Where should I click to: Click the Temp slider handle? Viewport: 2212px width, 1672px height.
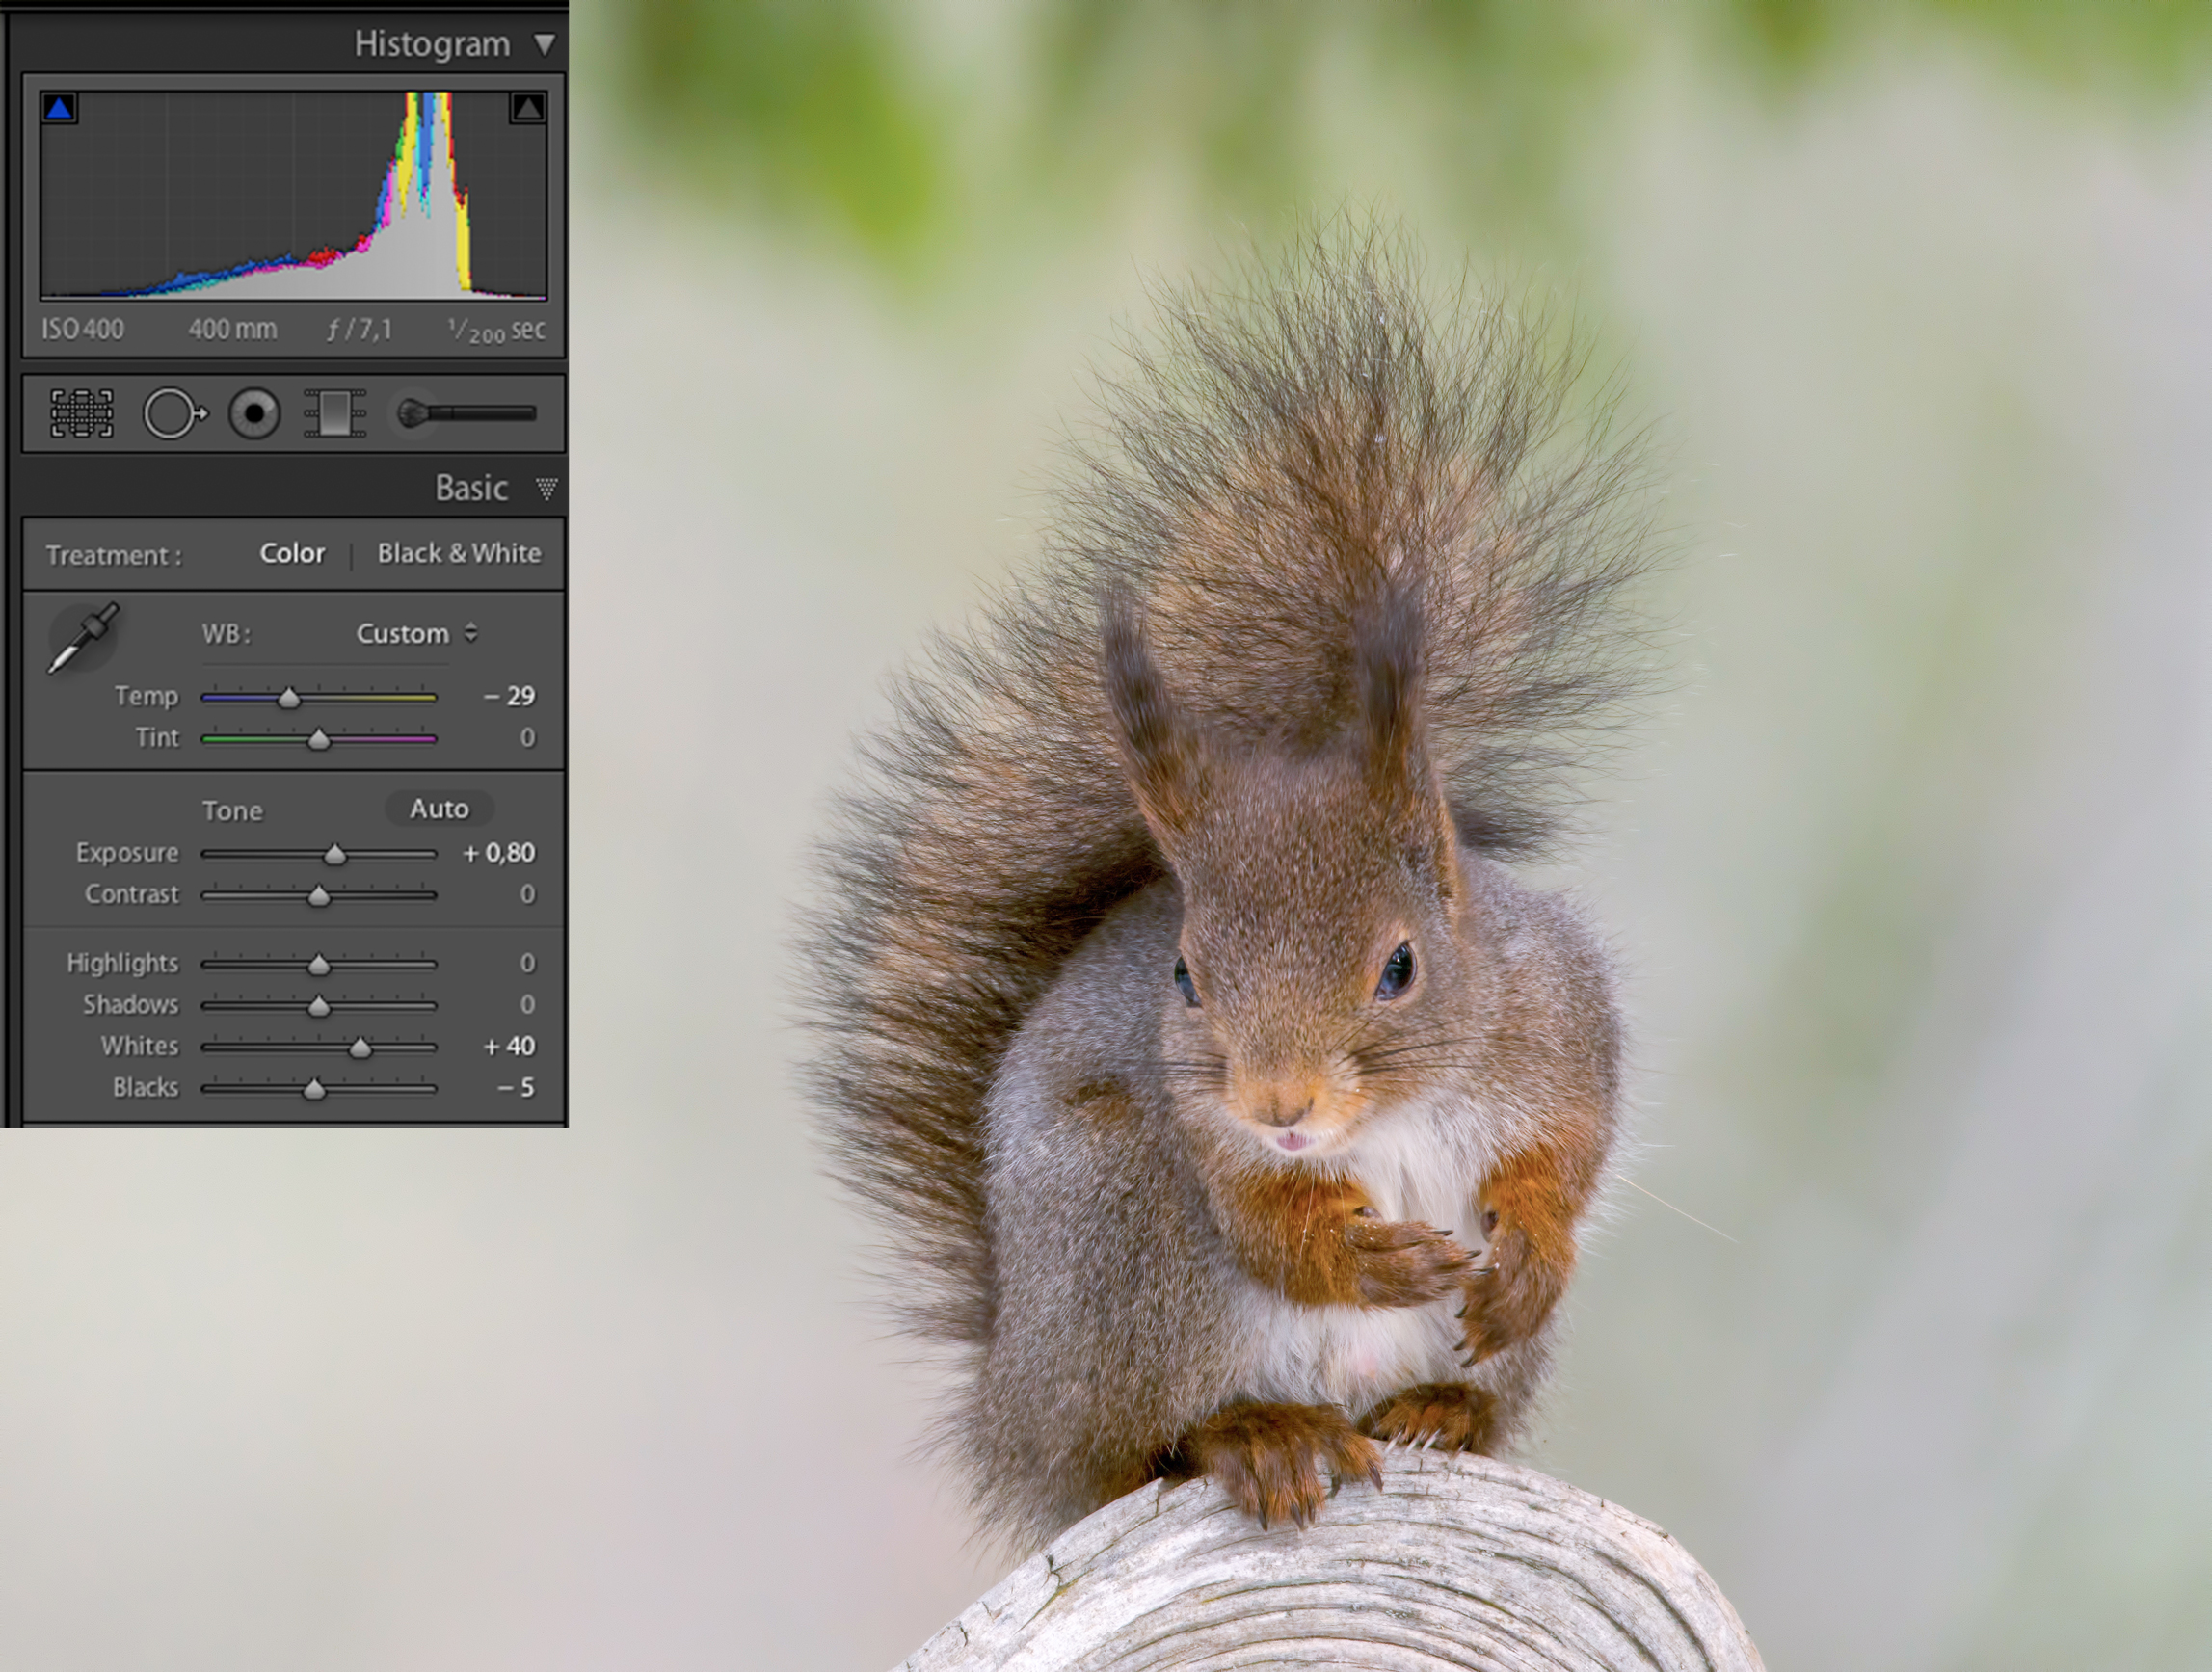(x=289, y=698)
